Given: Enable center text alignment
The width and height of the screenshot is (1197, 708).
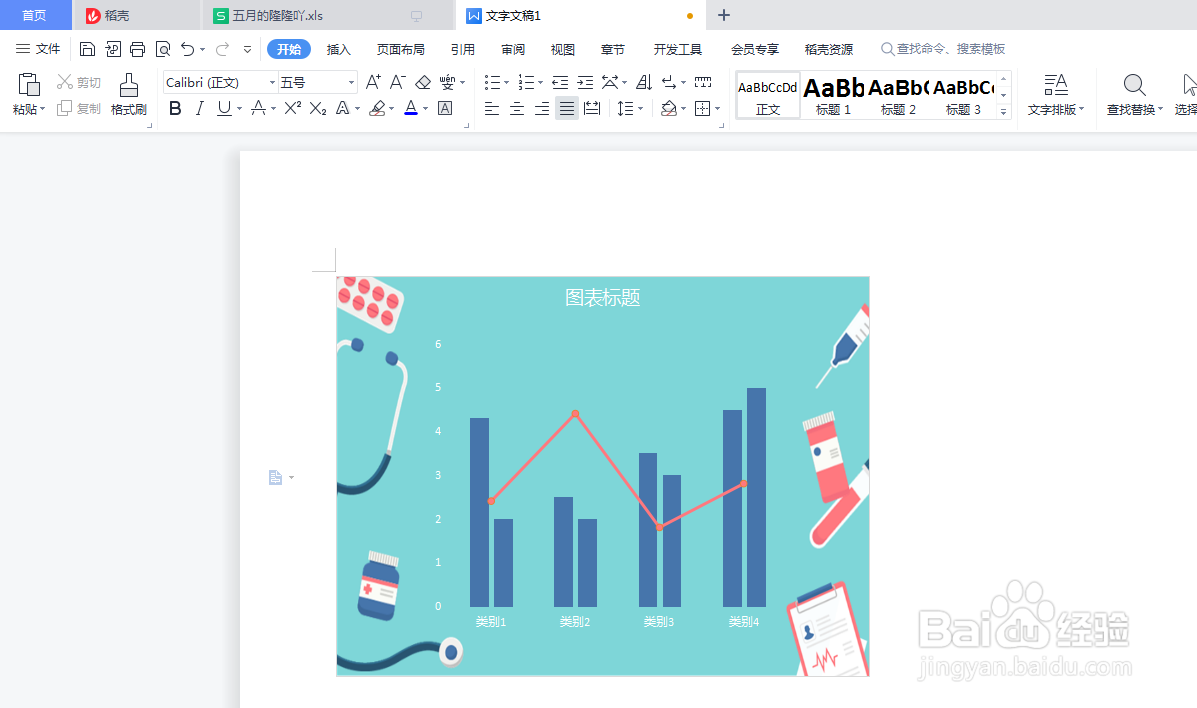Looking at the screenshot, I should coord(516,108).
